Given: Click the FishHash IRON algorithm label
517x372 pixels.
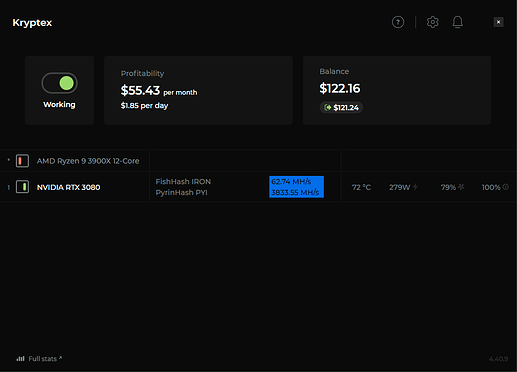Looking at the screenshot, I should click(183, 182).
